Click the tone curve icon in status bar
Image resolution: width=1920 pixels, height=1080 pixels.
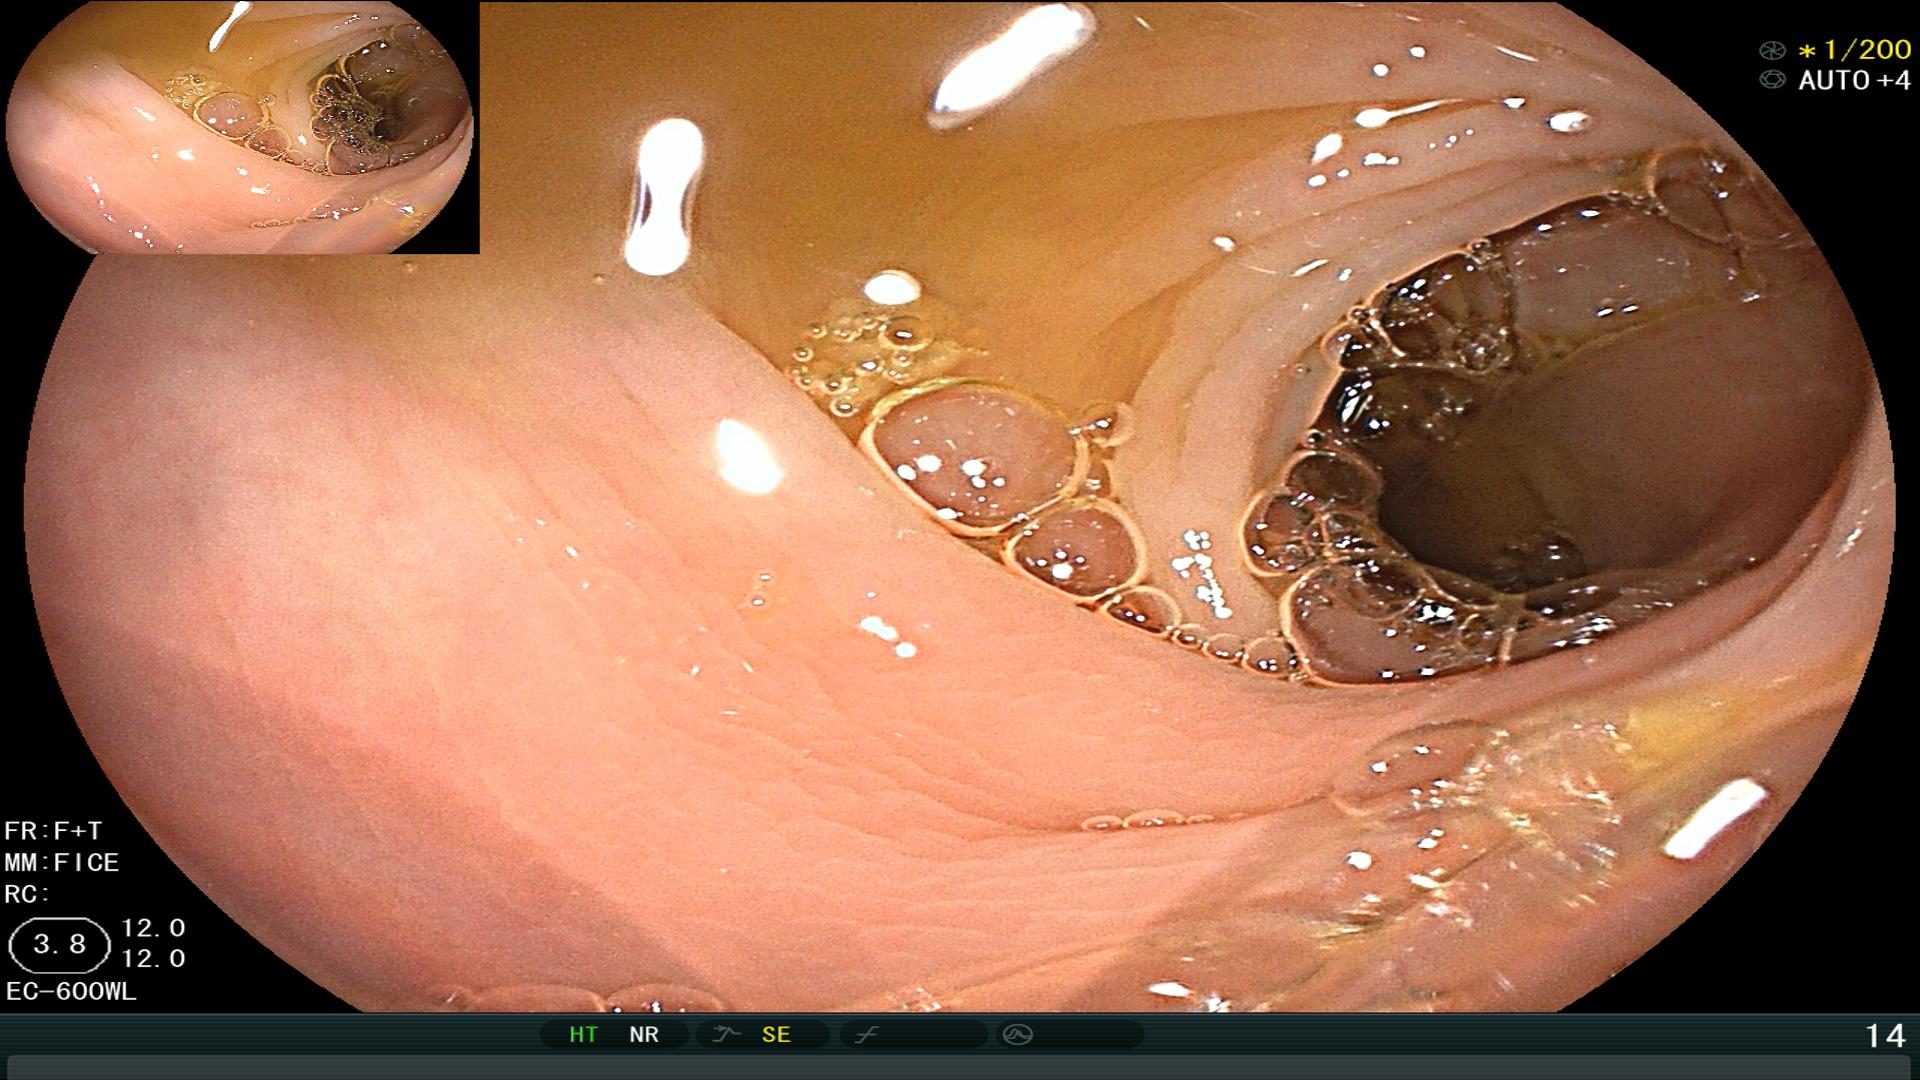tap(865, 1034)
